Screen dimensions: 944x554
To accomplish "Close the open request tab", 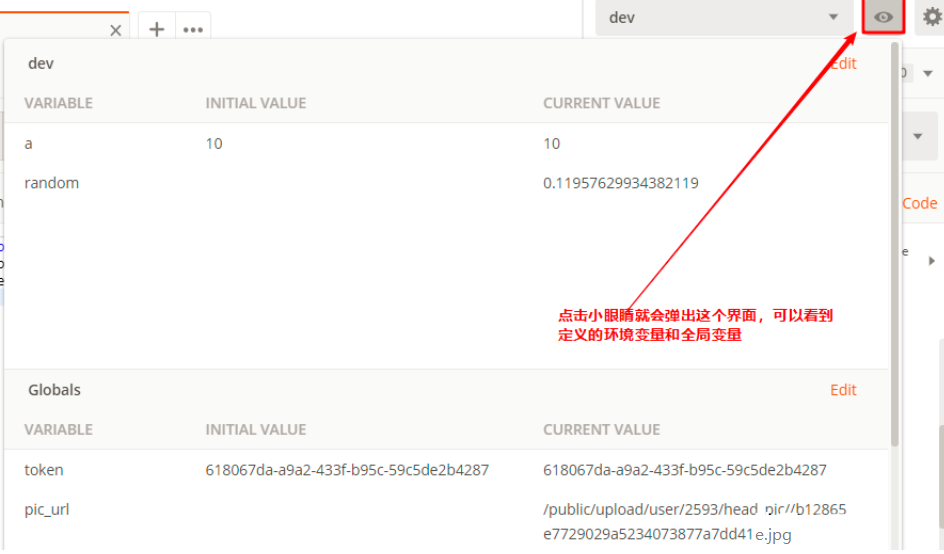I will click(115, 30).
